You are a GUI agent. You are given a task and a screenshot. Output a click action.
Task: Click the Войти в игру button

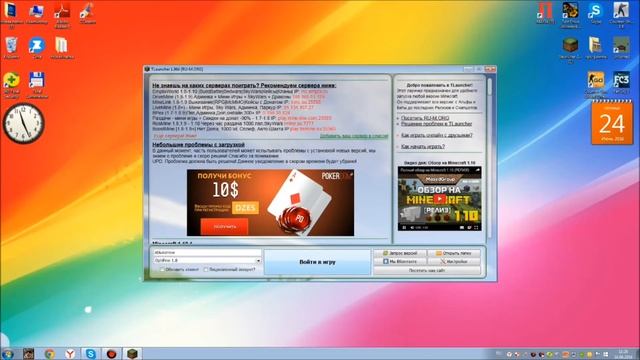pos(317,262)
